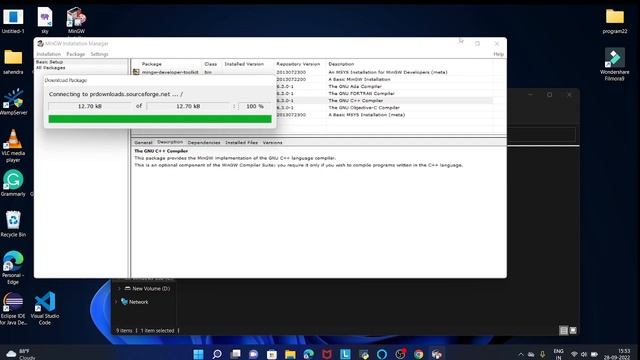Open the Recycle Bin
Viewport: 640px width, 360px height.
point(13,224)
